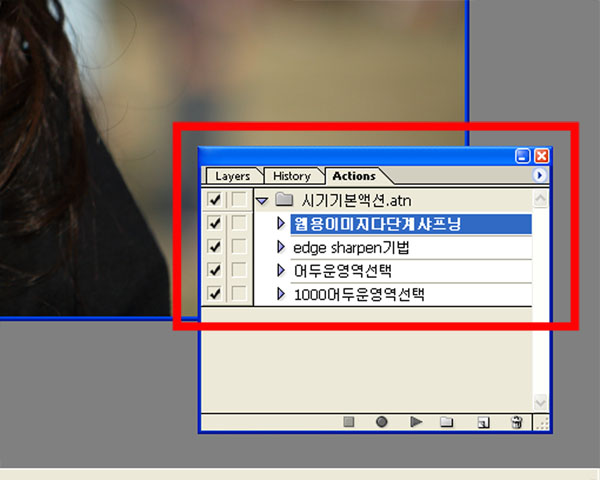600x480 pixels.
Task: Select the 시기기본액션.atn set name
Action: coord(356,200)
